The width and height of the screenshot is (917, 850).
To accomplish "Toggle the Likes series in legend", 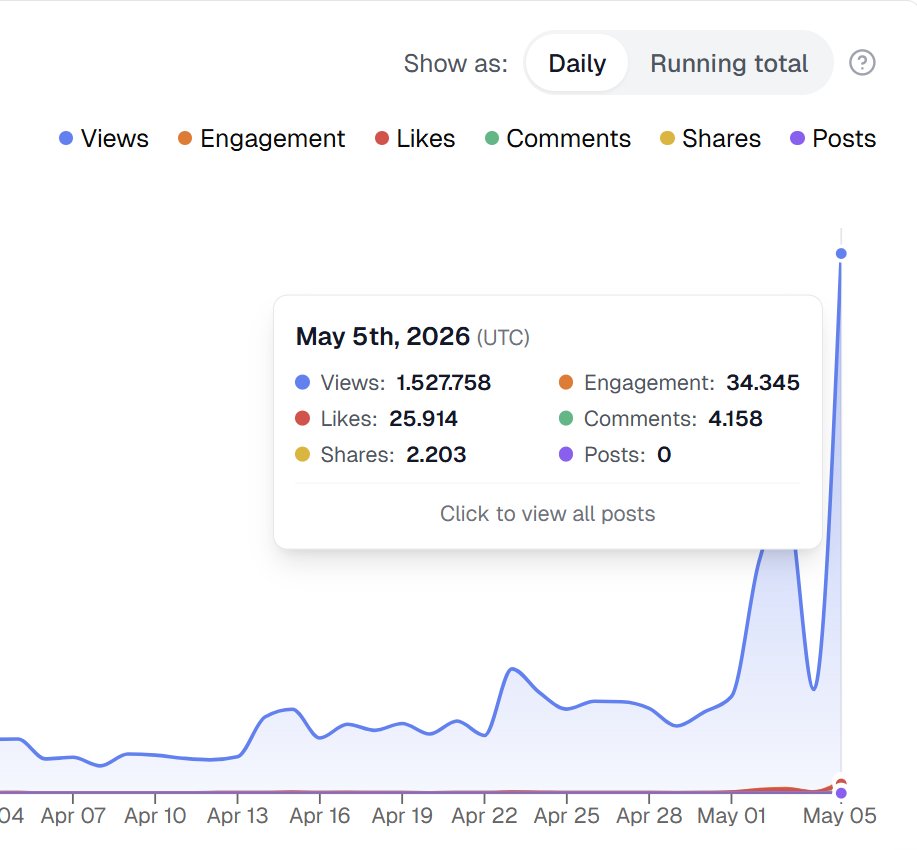I will point(415,139).
